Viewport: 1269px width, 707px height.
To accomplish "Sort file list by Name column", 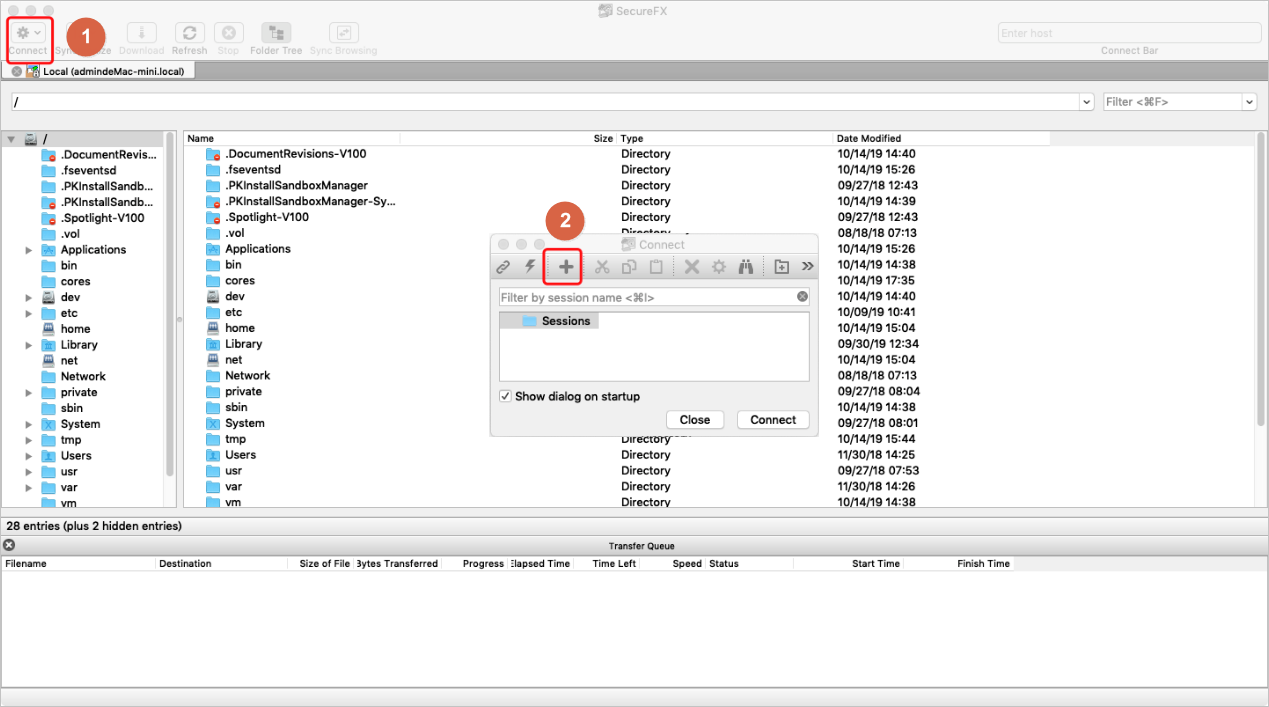I will coord(292,139).
